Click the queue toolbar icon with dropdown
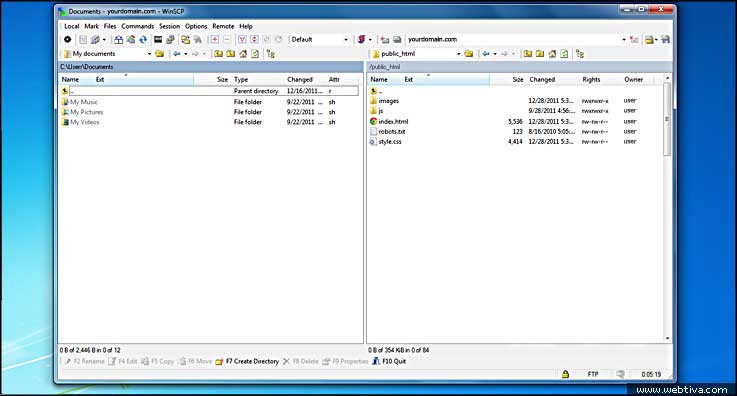Image resolution: width=737 pixels, height=396 pixels. (x=95, y=39)
